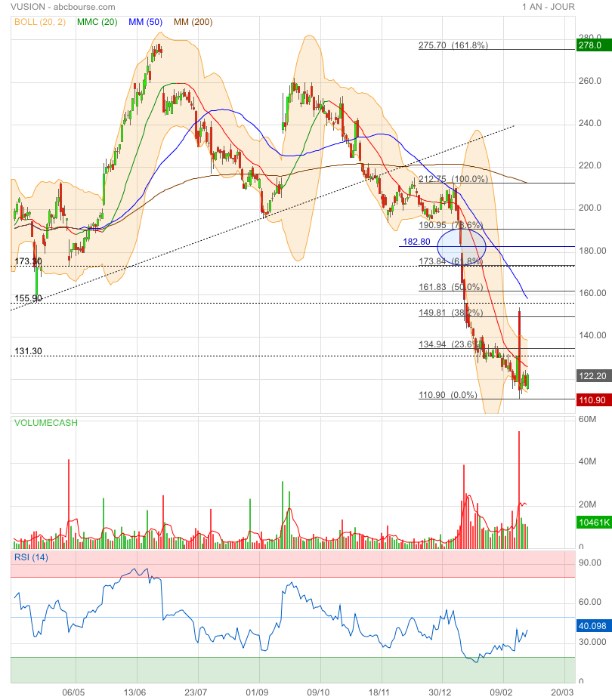Viewport: 612px width, 700px height.
Task: Click the green 278.0 price tag
Action: click(590, 45)
